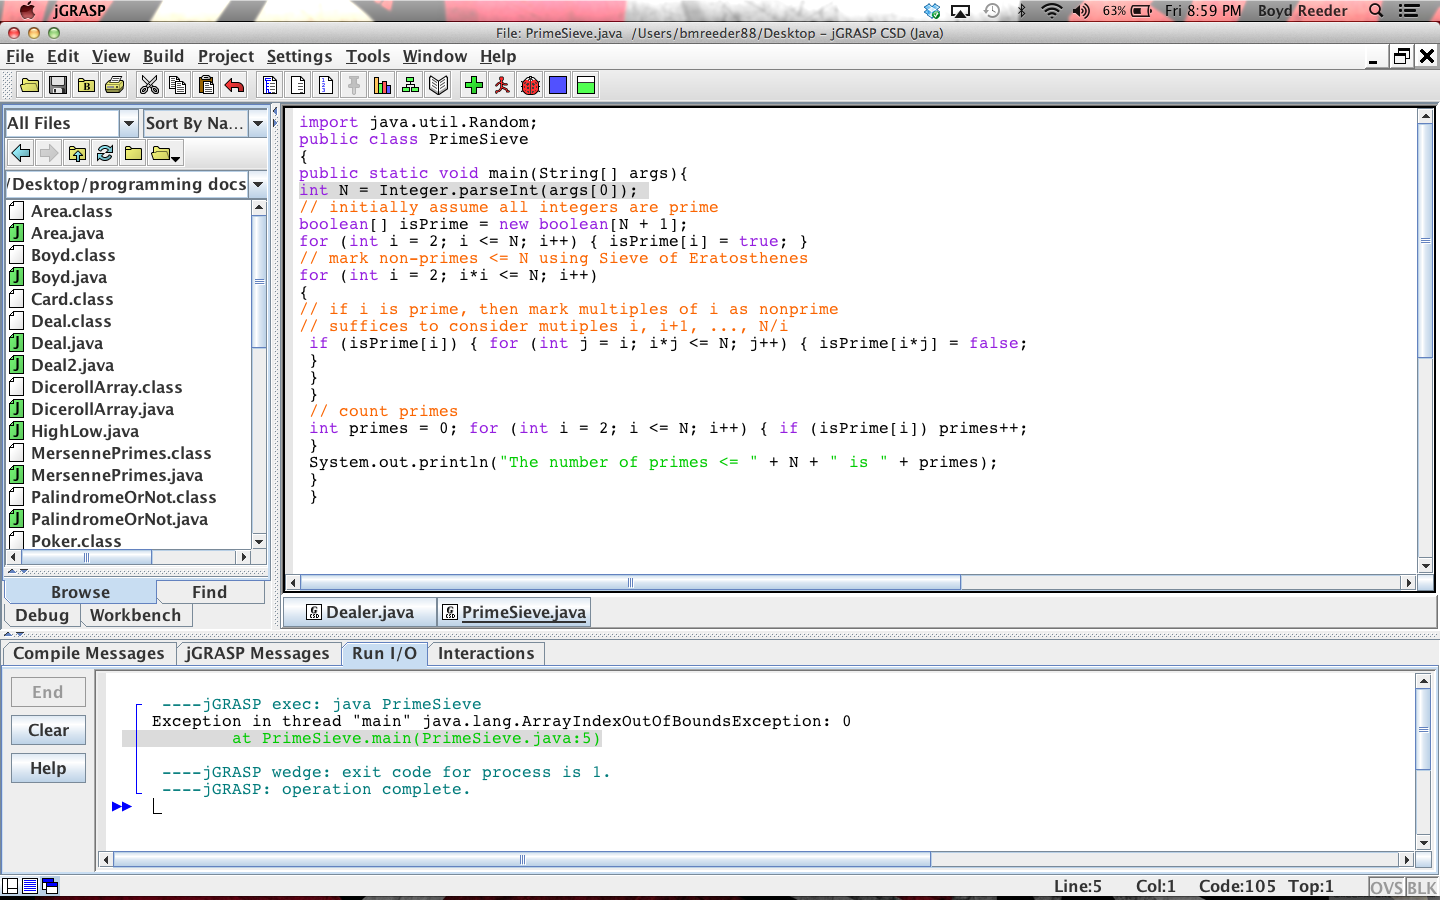Viewport: 1440px width, 900px height.
Task: Open the Sort By Name dropdown
Action: [x=258, y=123]
